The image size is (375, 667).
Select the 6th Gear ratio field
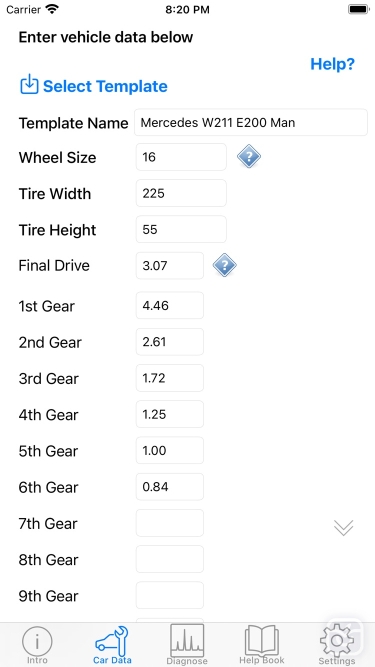tap(170, 487)
